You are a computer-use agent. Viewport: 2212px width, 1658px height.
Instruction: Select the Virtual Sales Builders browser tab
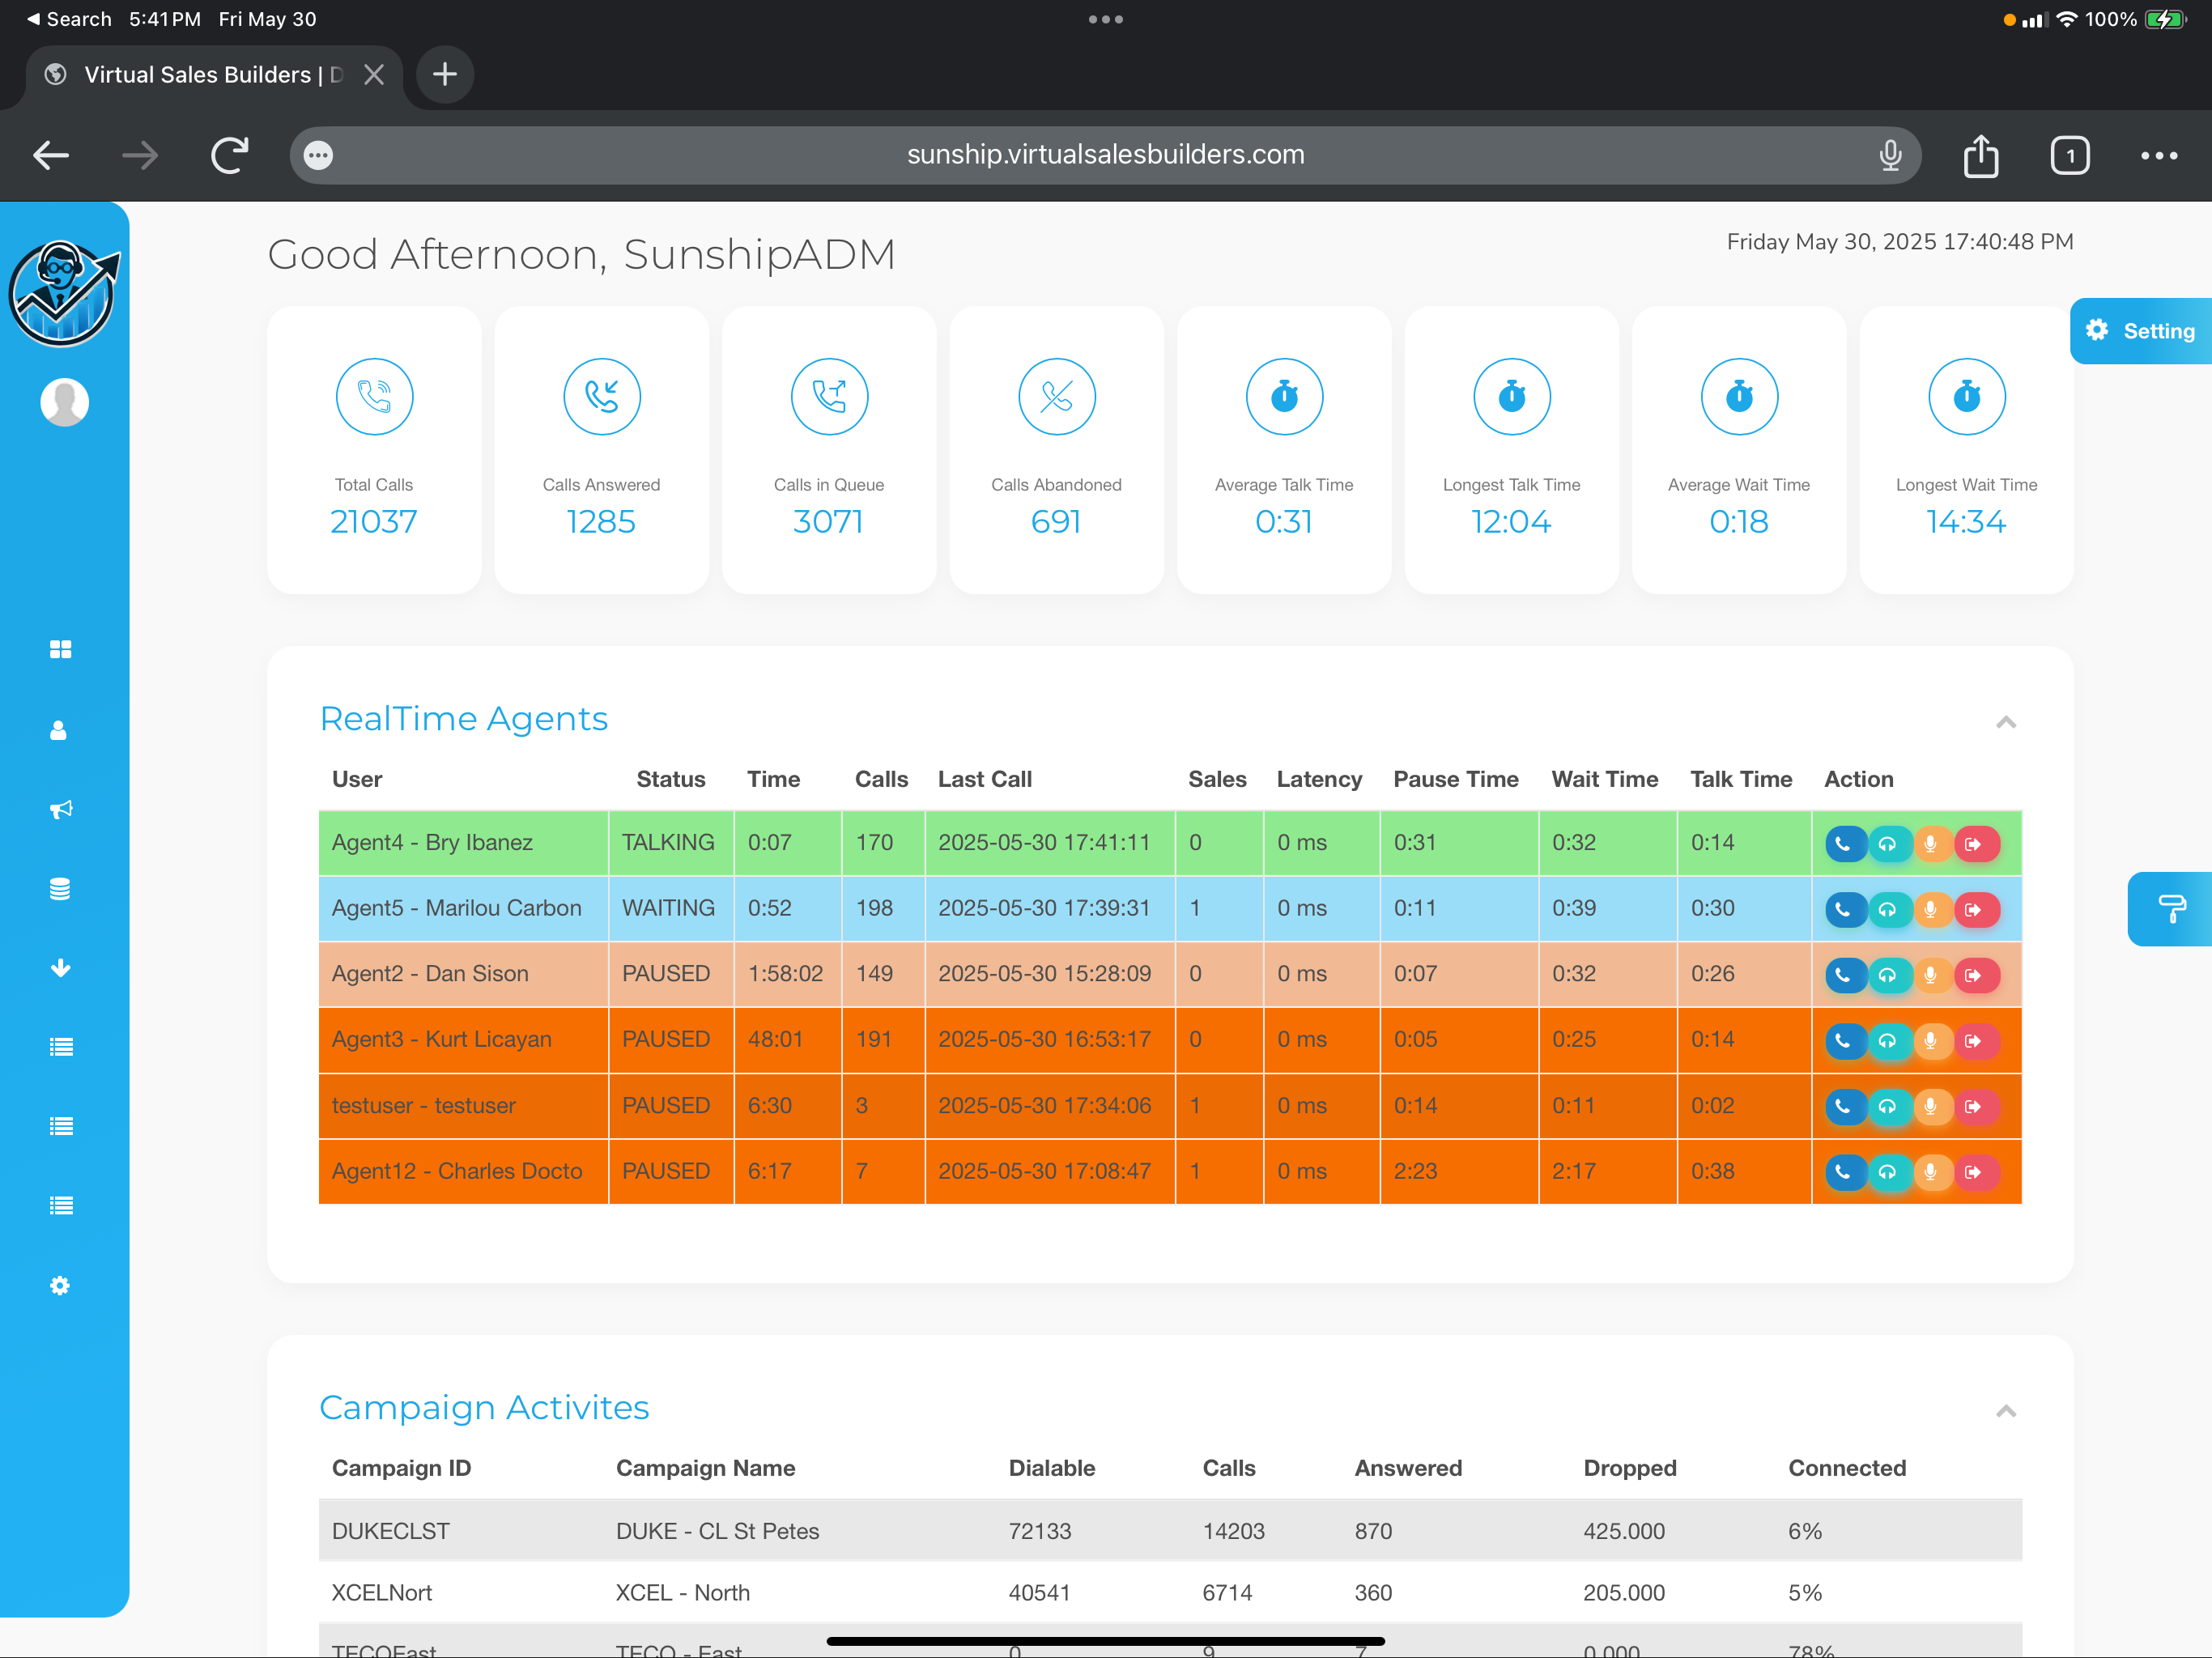click(205, 75)
